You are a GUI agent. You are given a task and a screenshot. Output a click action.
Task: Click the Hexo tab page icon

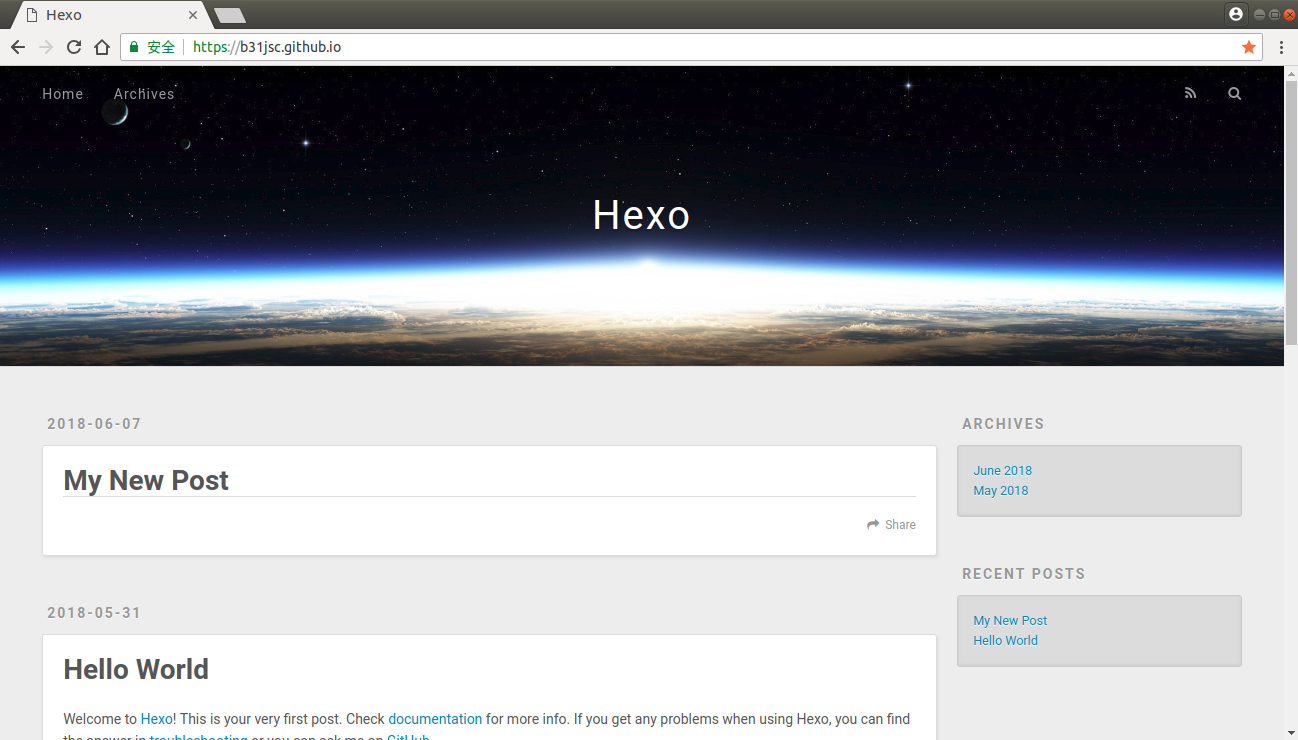tap(32, 15)
